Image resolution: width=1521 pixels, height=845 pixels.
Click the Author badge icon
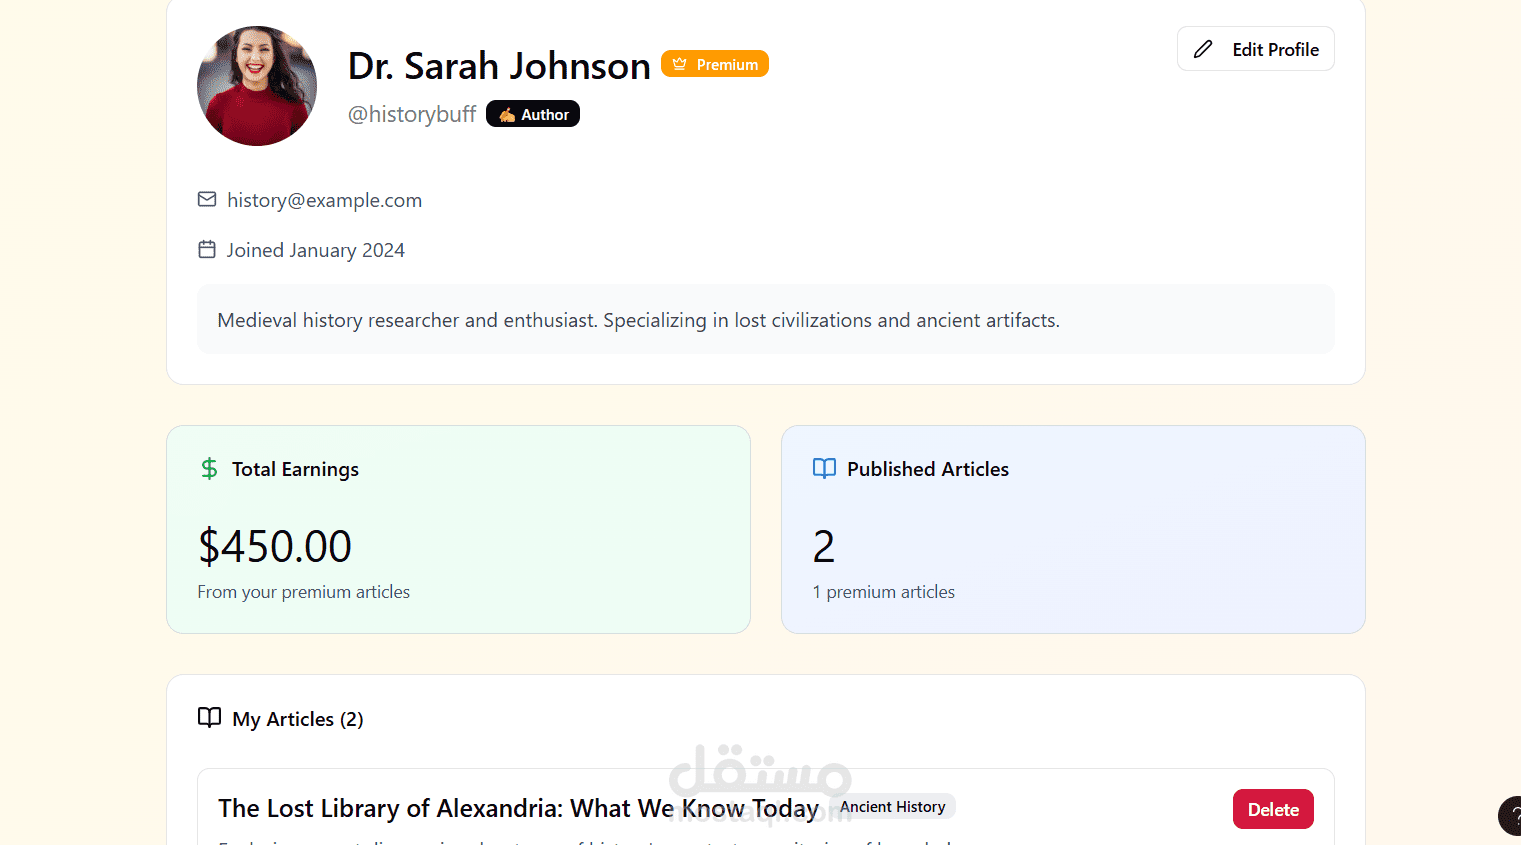[507, 115]
